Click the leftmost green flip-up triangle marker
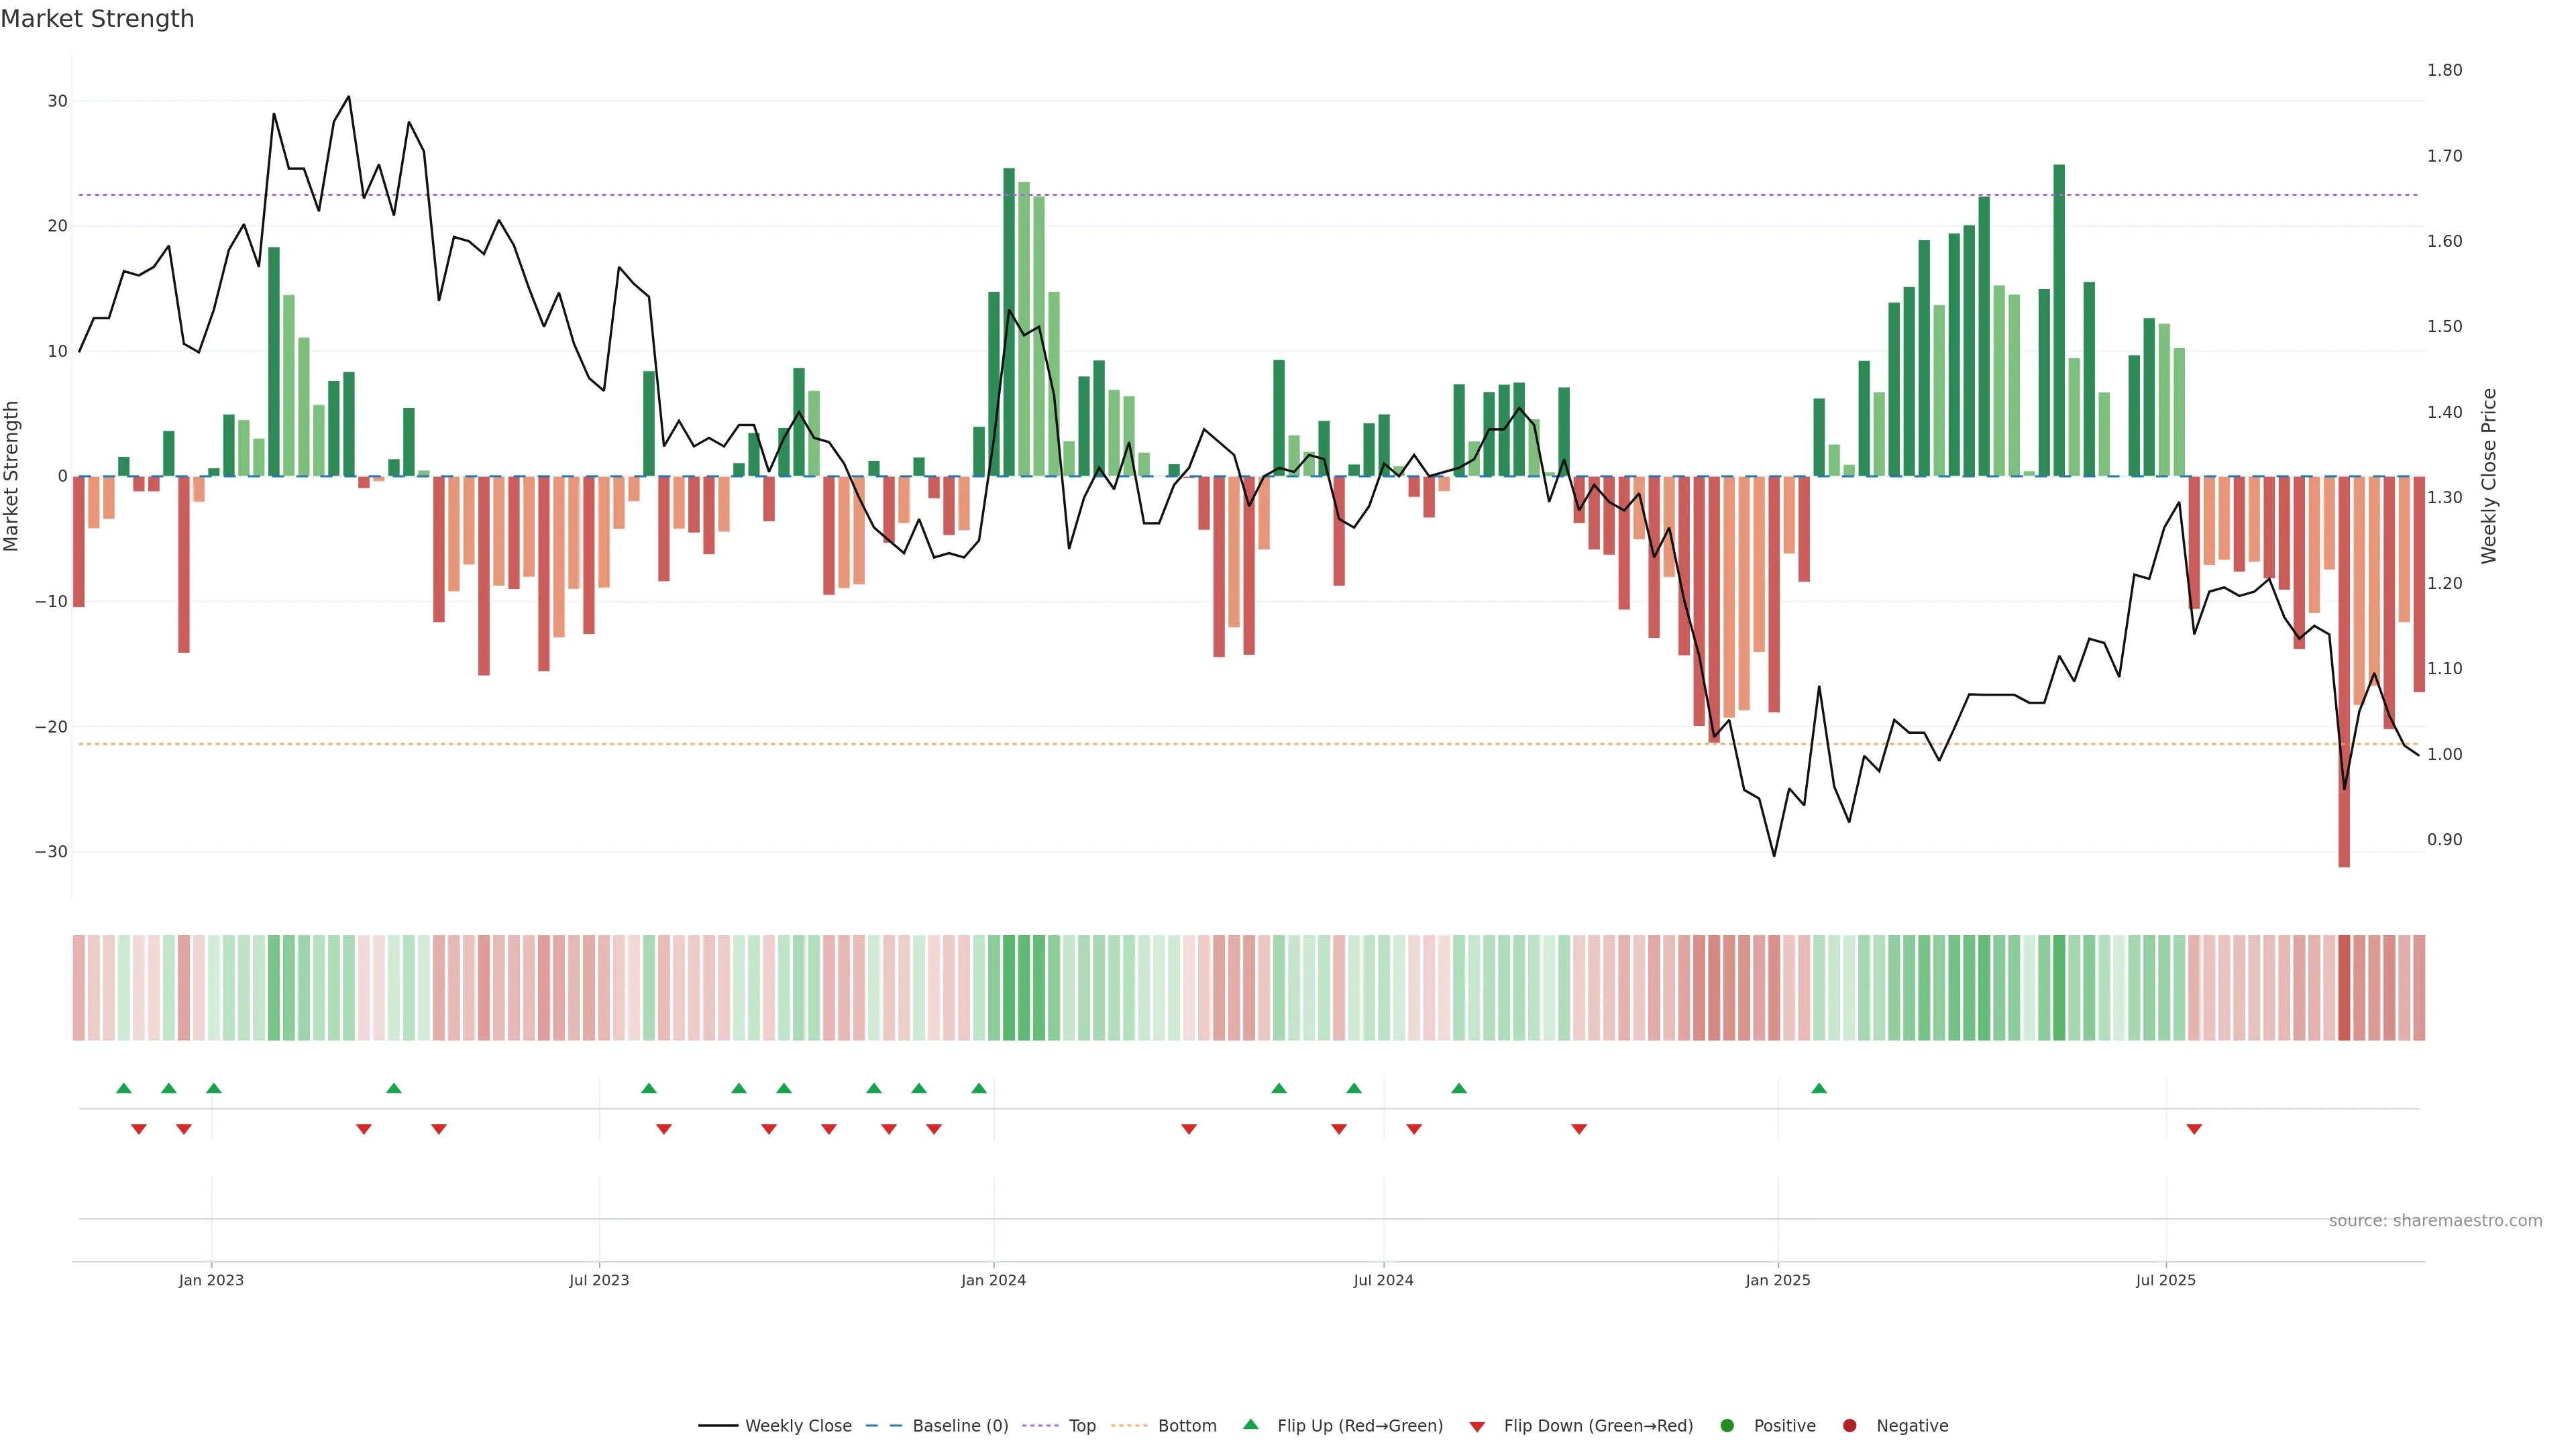This screenshot has width=2576, height=1449. point(124,1088)
